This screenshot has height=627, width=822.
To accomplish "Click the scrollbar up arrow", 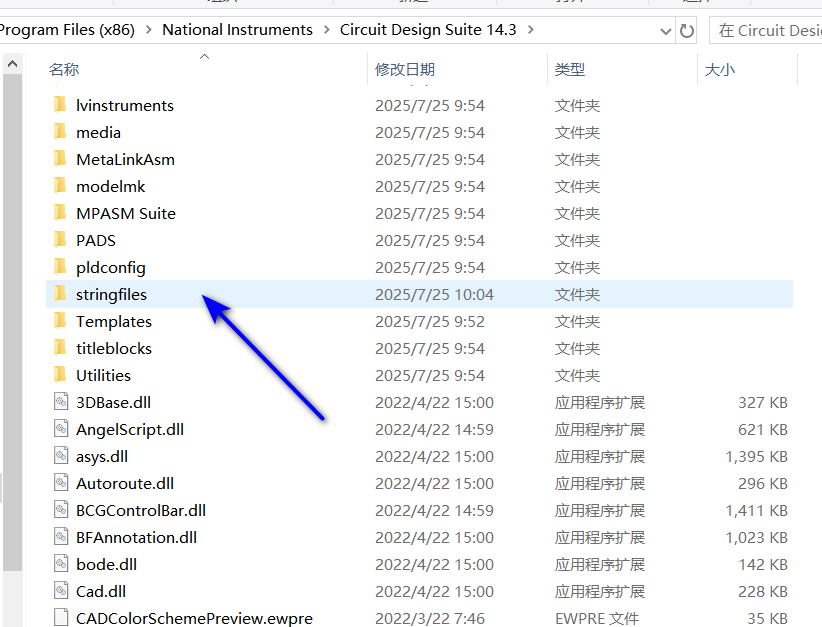I will [x=13, y=64].
